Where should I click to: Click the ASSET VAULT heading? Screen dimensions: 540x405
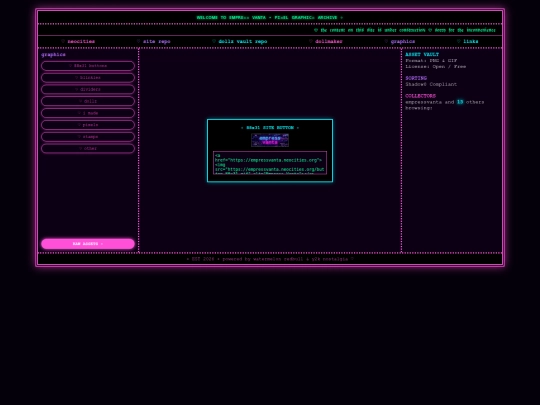pyautogui.click(x=422, y=54)
